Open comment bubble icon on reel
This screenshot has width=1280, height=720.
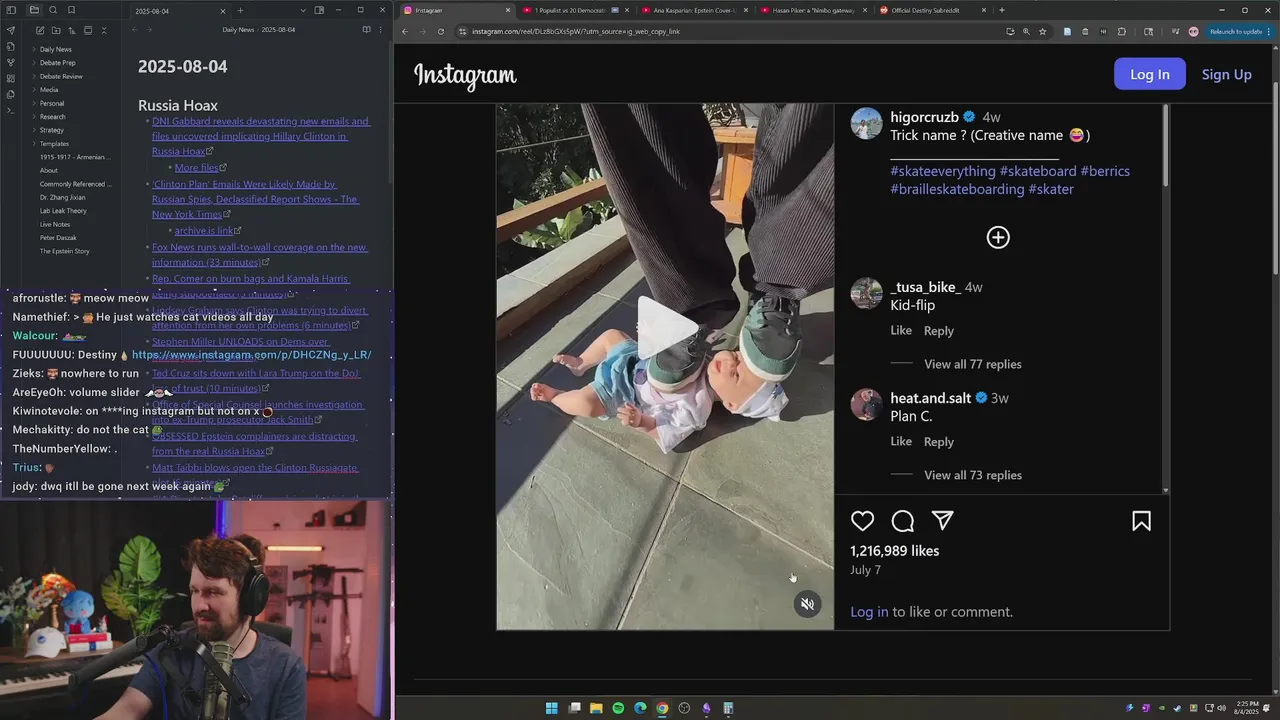(x=903, y=521)
